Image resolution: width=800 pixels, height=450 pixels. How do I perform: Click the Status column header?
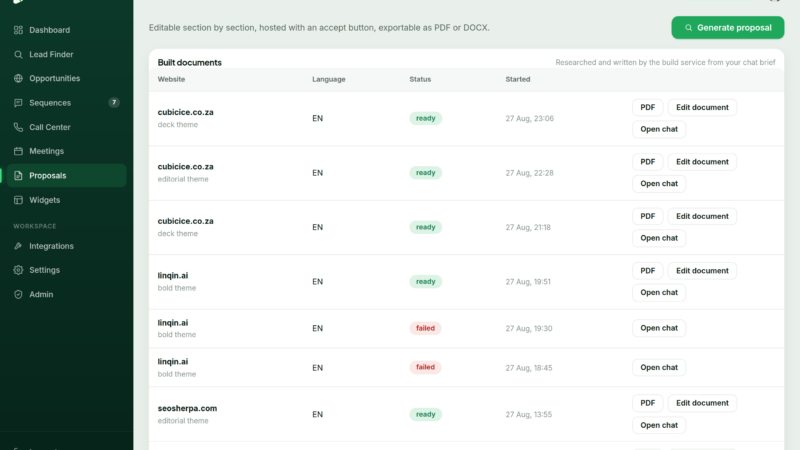420,79
